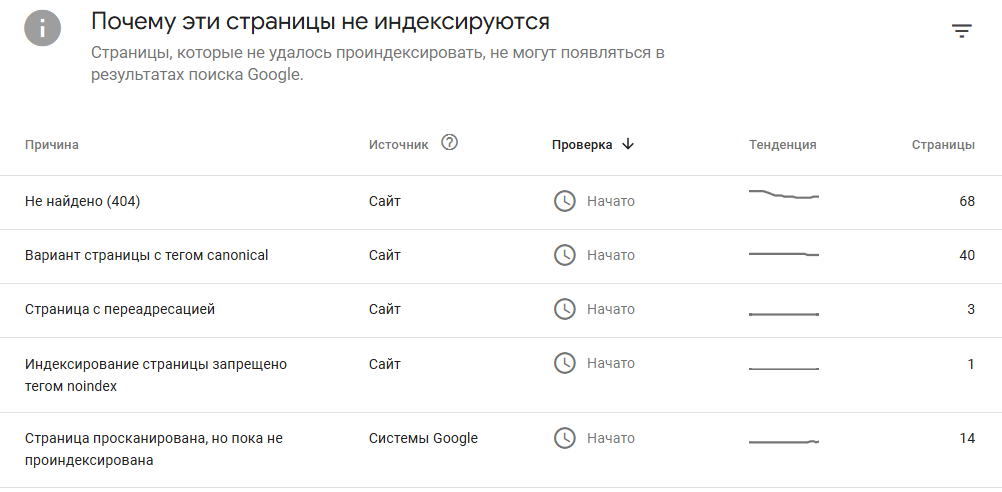Screen dimensions: 1002x492
Task: Click the gray info icon by the title
Action: tap(41, 28)
